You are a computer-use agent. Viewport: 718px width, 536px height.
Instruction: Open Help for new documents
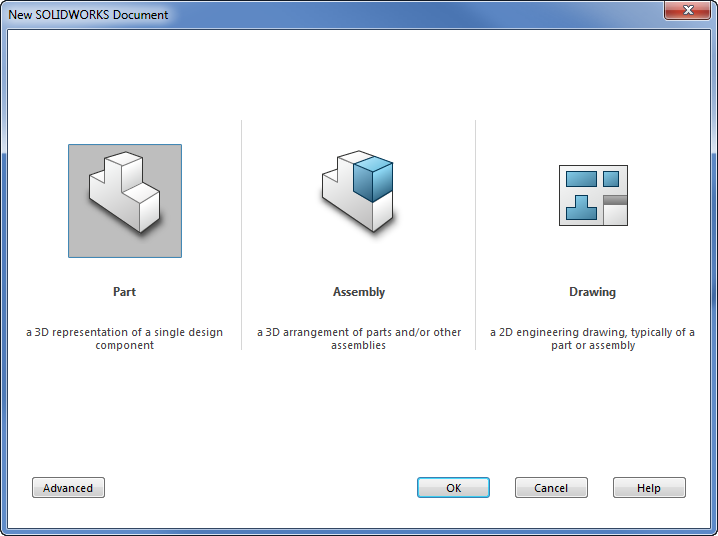(649, 487)
